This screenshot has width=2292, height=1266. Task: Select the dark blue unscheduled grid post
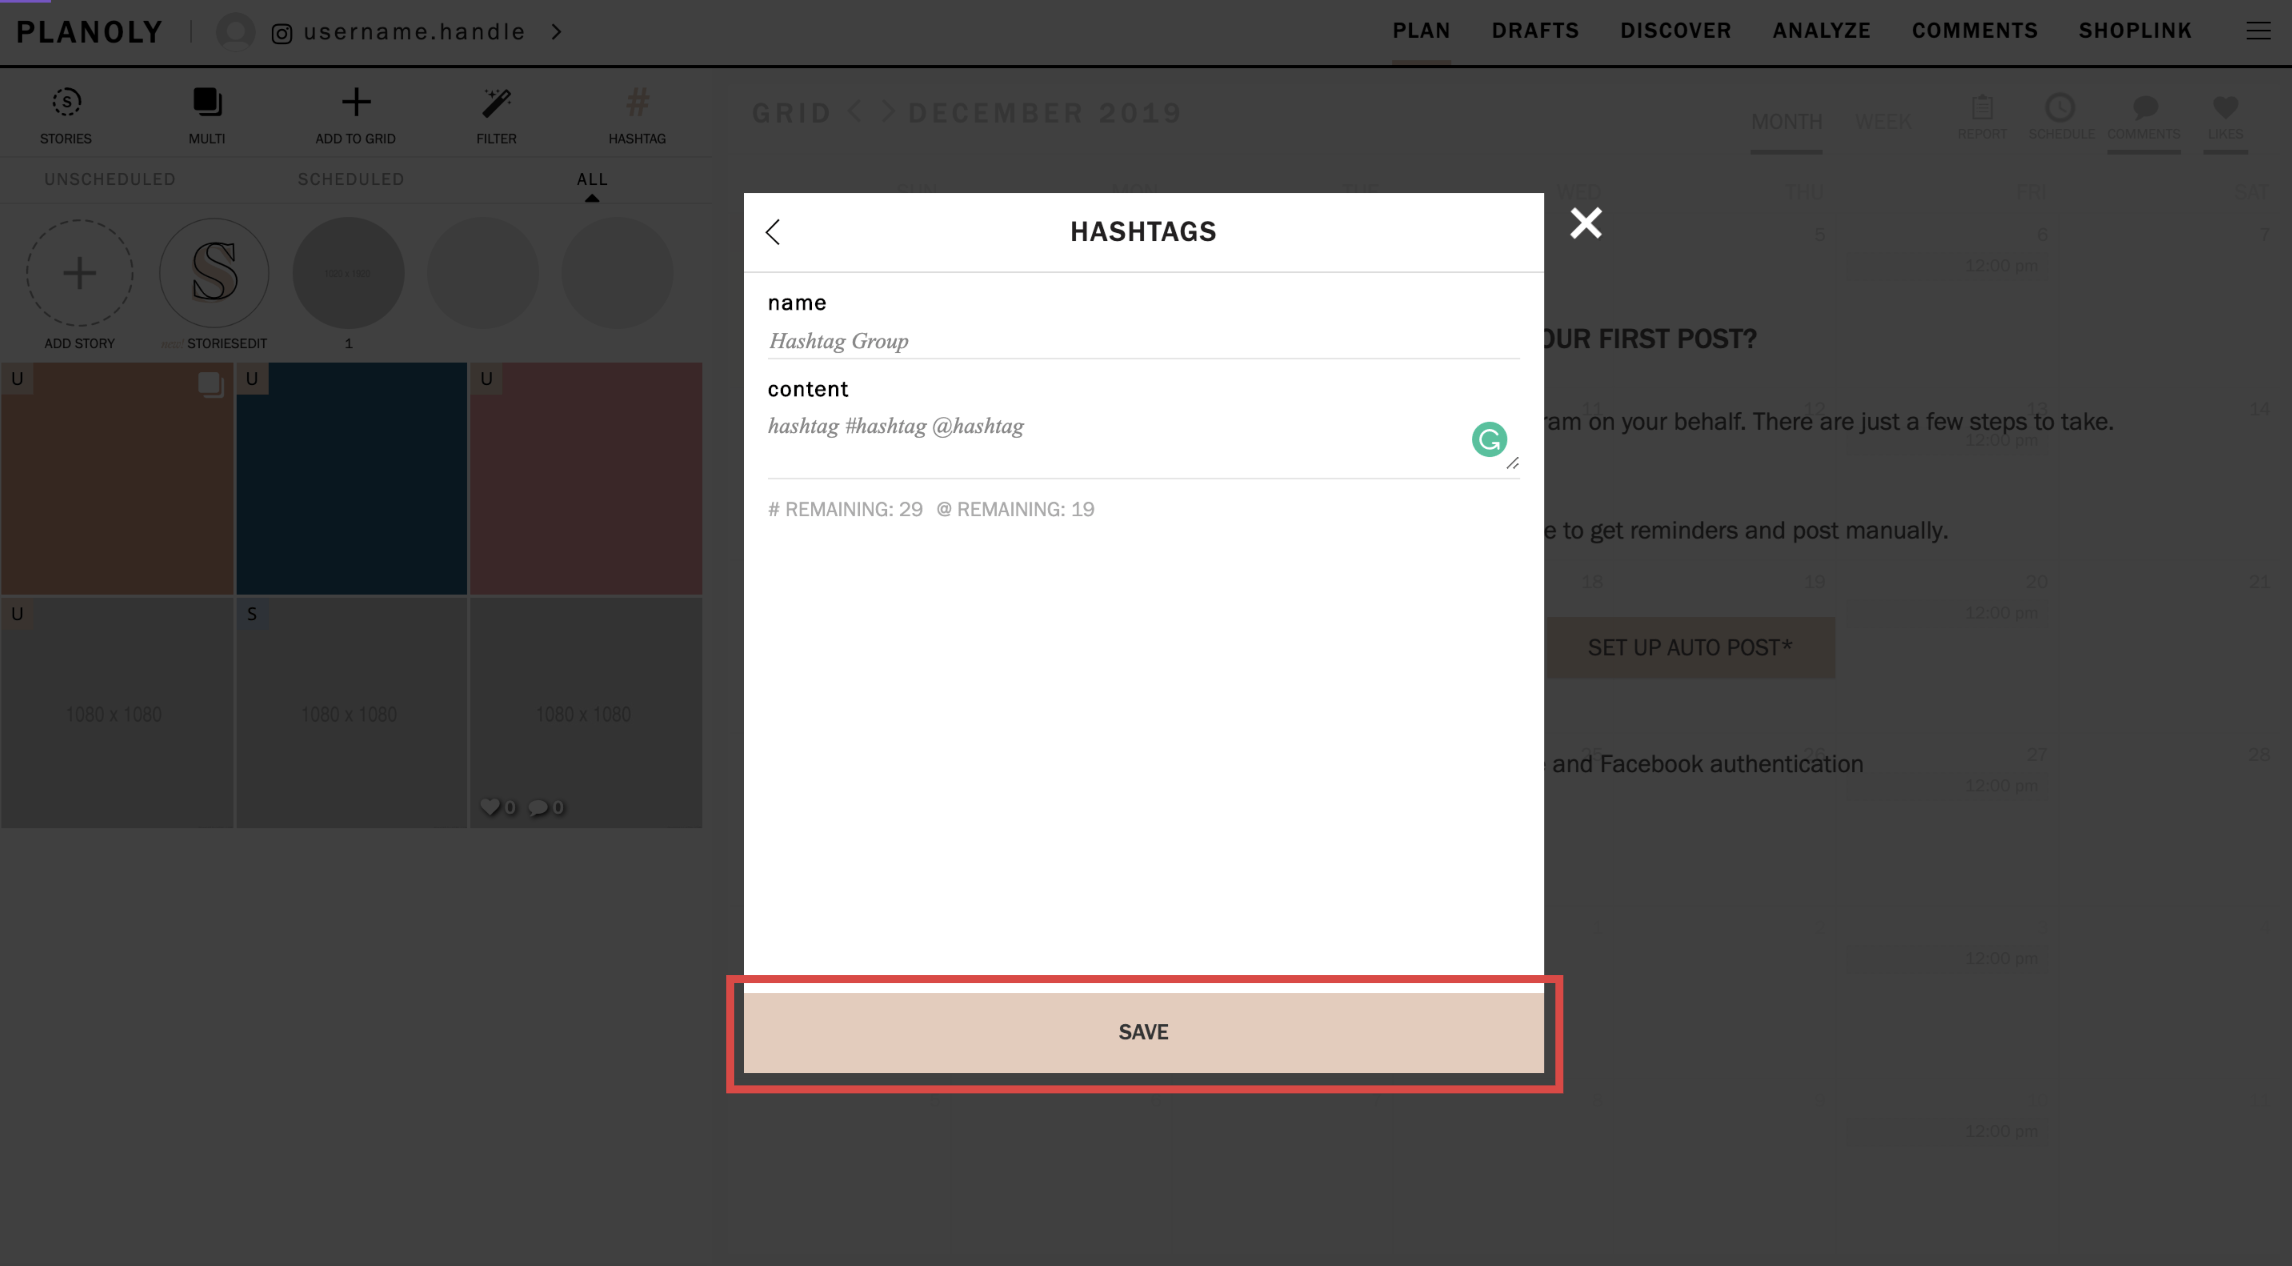point(351,479)
